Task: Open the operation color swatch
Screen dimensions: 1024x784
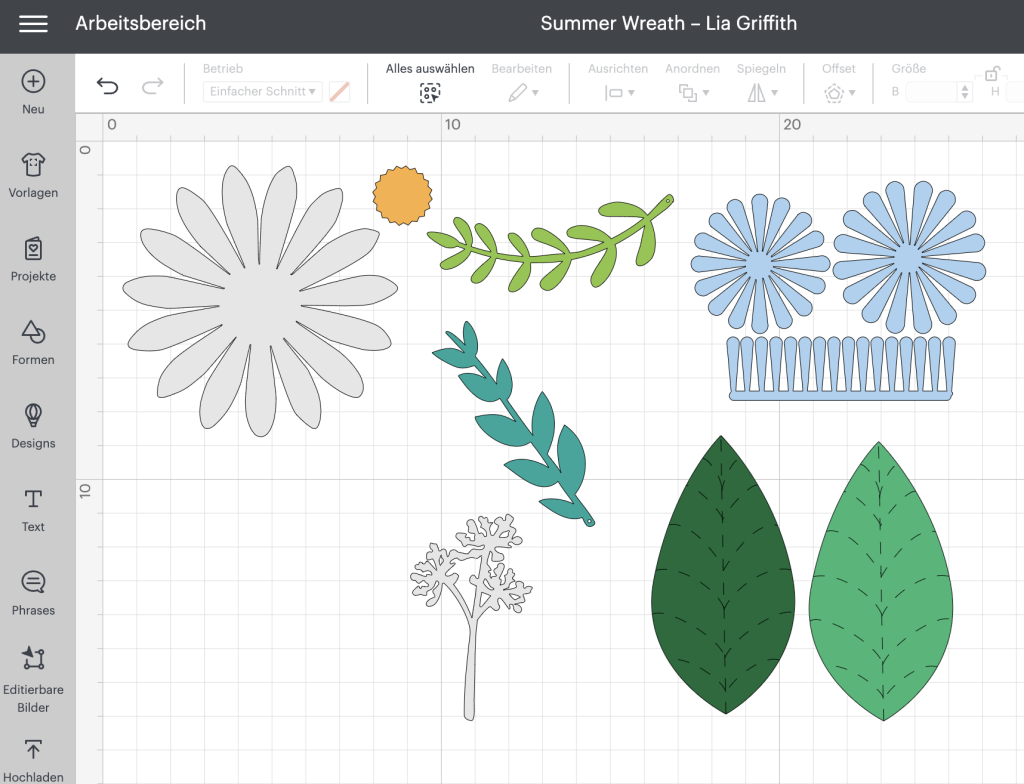Action: point(339,91)
